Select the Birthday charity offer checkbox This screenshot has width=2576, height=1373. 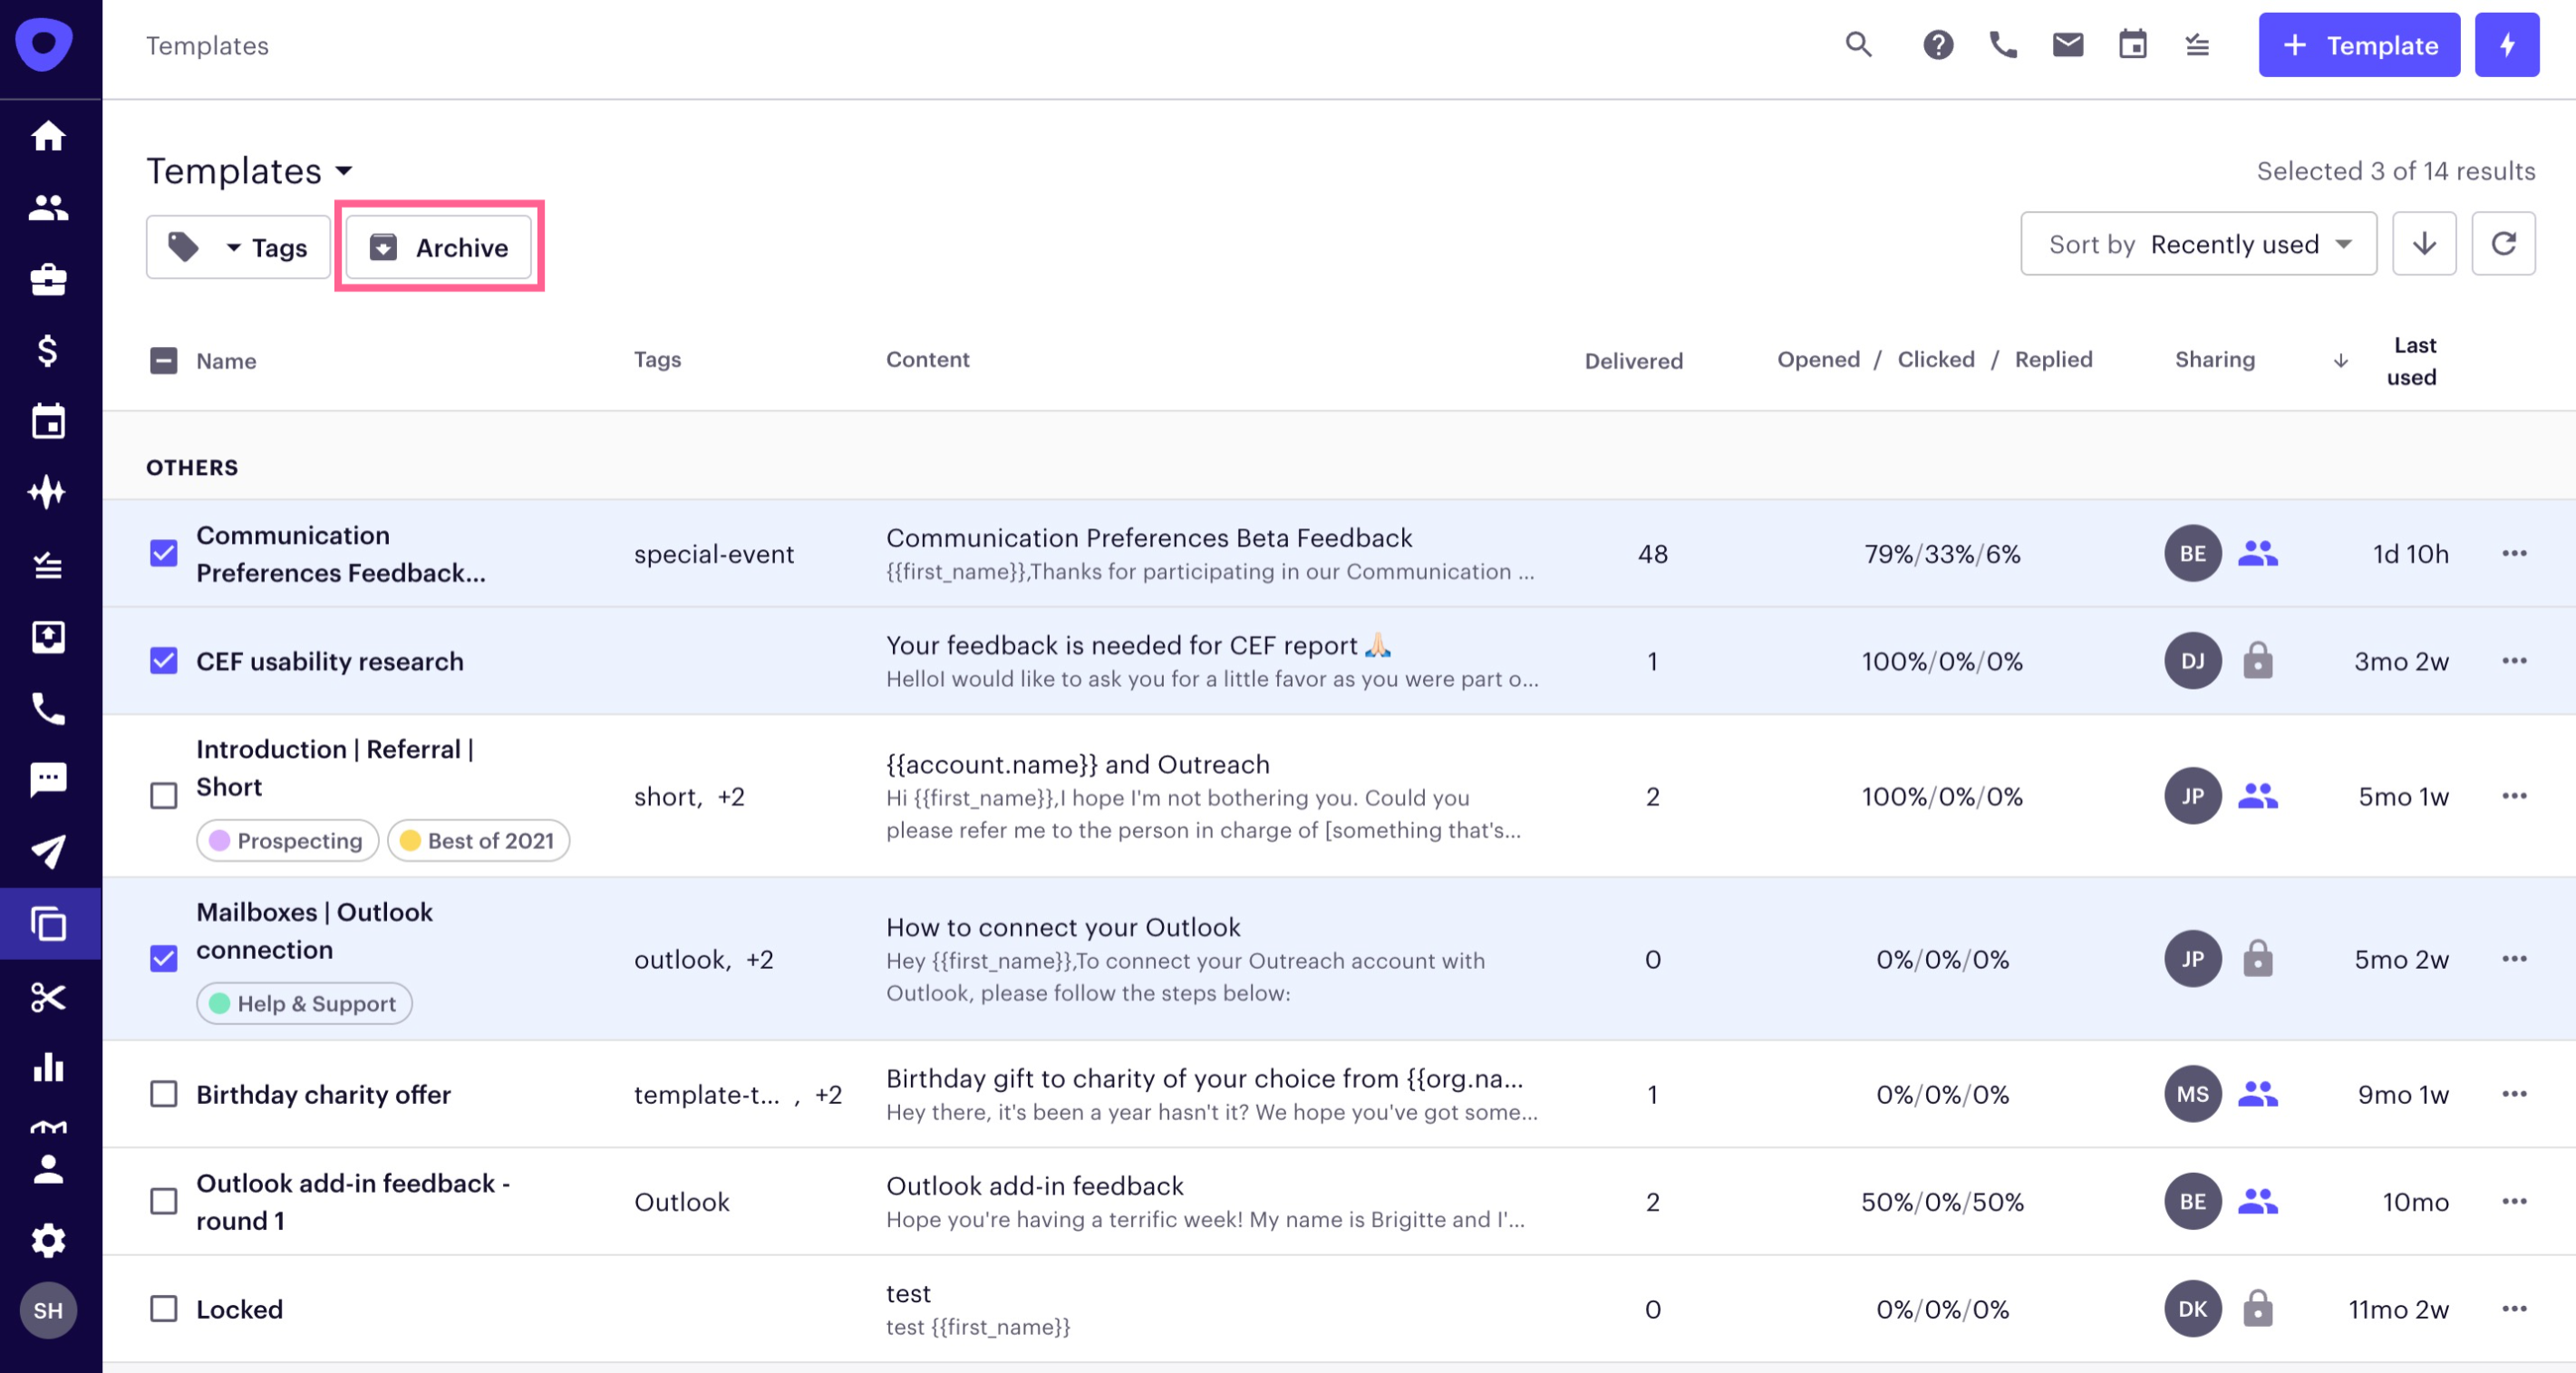(164, 1094)
